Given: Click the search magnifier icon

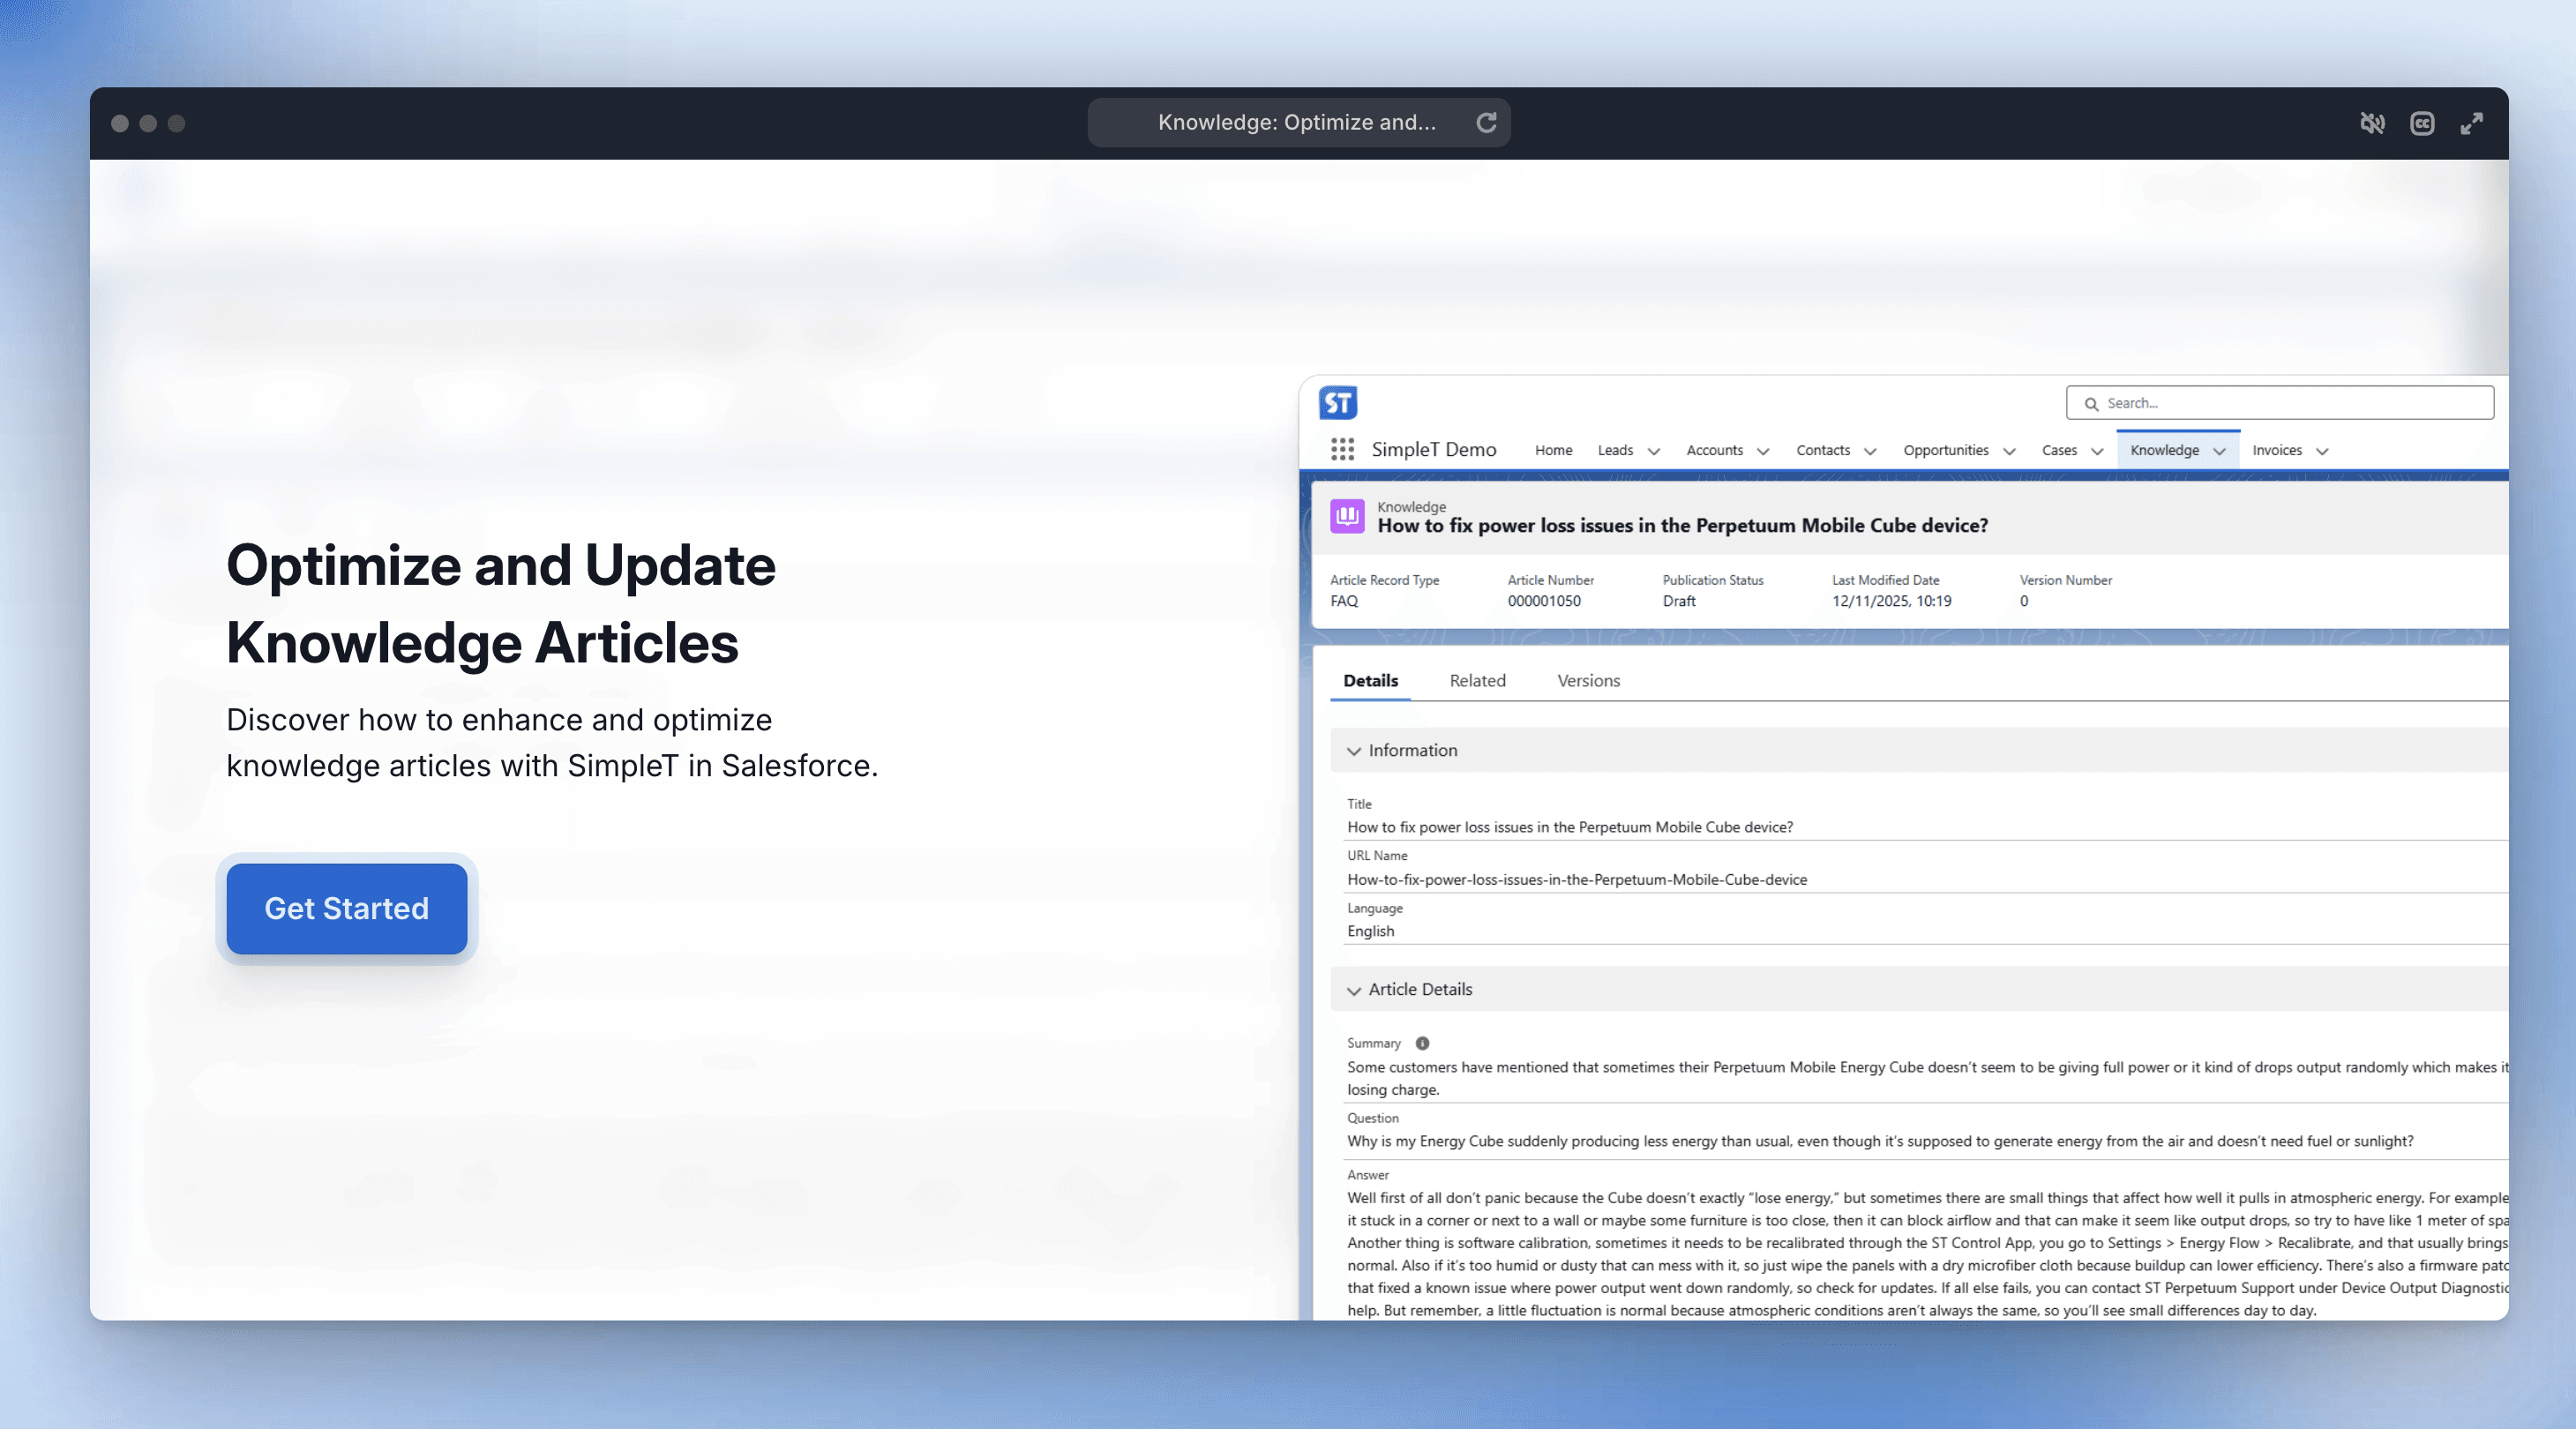Looking at the screenshot, I should (2091, 404).
